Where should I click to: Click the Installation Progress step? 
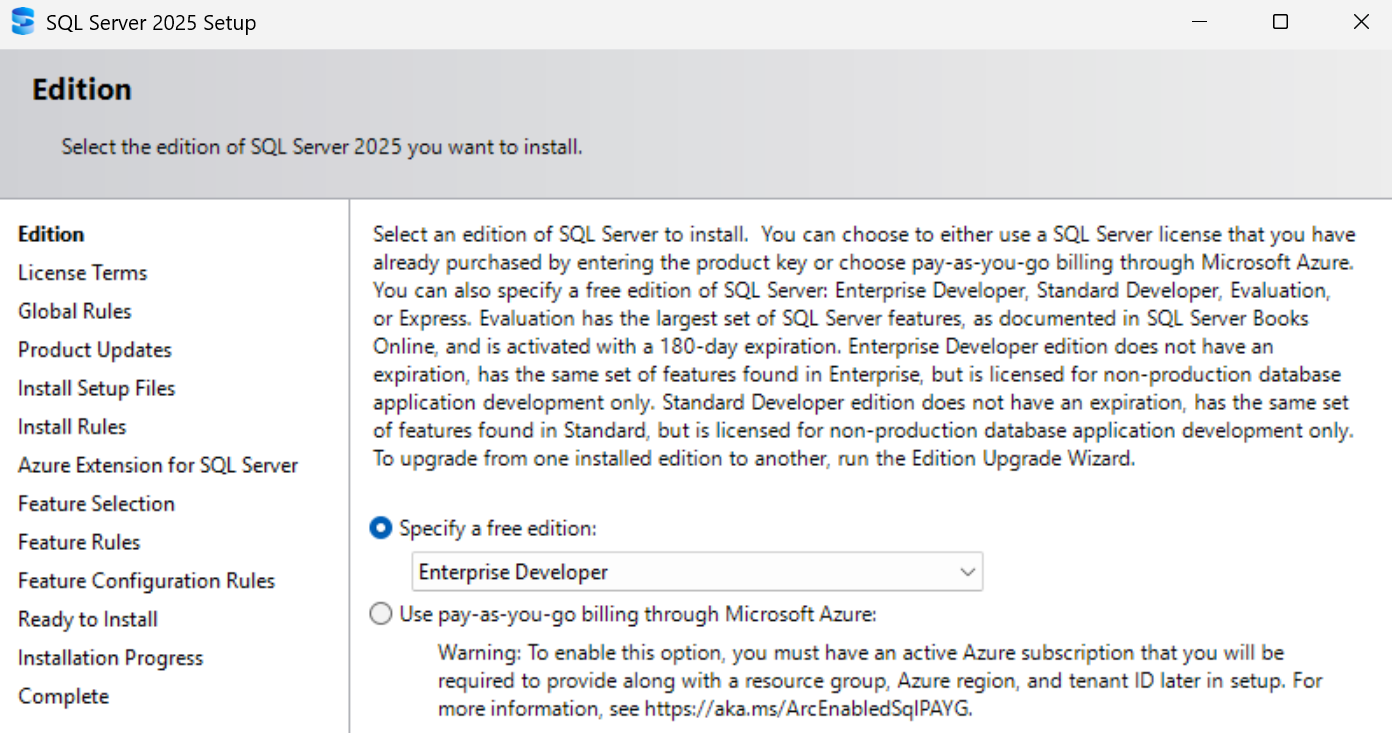(x=110, y=658)
